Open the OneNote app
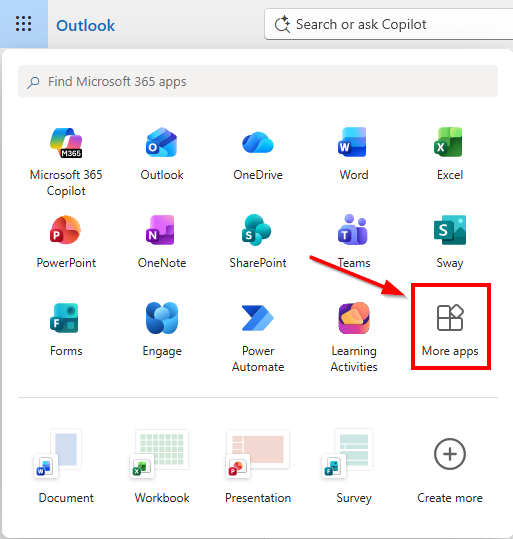Image resolution: width=513 pixels, height=539 pixels. [162, 242]
